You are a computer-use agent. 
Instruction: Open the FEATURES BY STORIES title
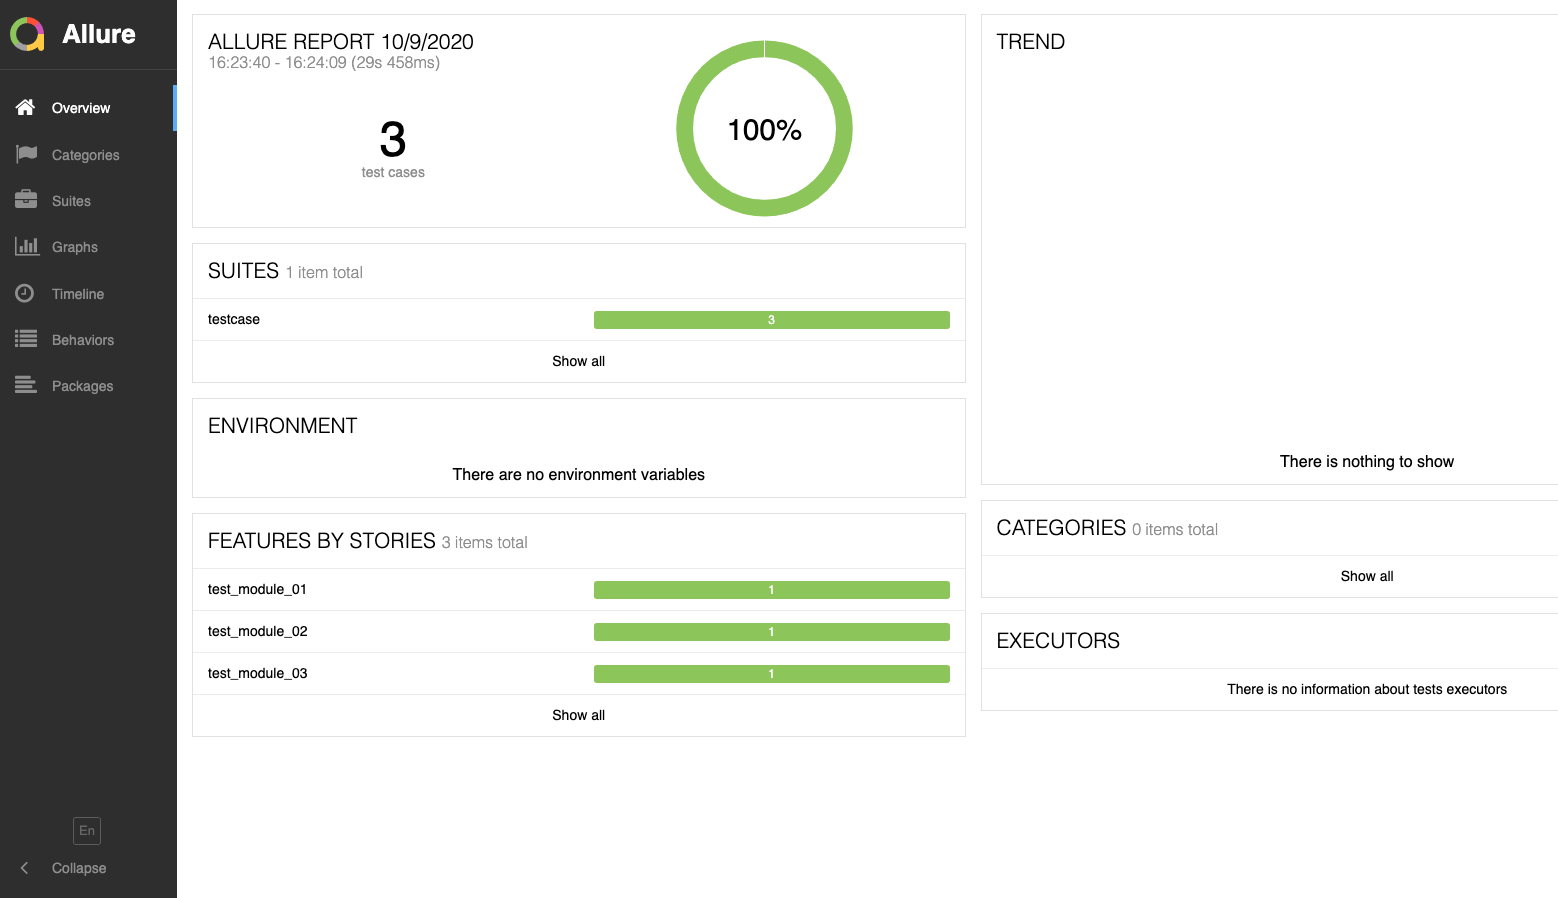click(322, 541)
